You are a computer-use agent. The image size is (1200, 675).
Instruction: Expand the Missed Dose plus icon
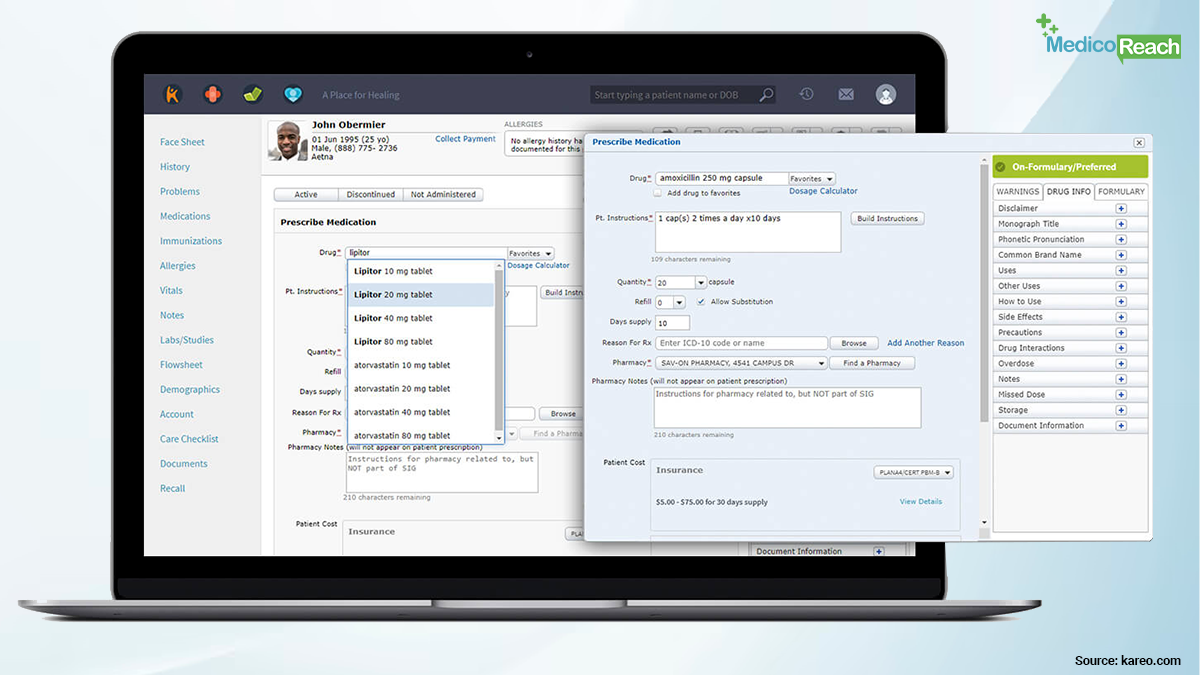click(1121, 395)
